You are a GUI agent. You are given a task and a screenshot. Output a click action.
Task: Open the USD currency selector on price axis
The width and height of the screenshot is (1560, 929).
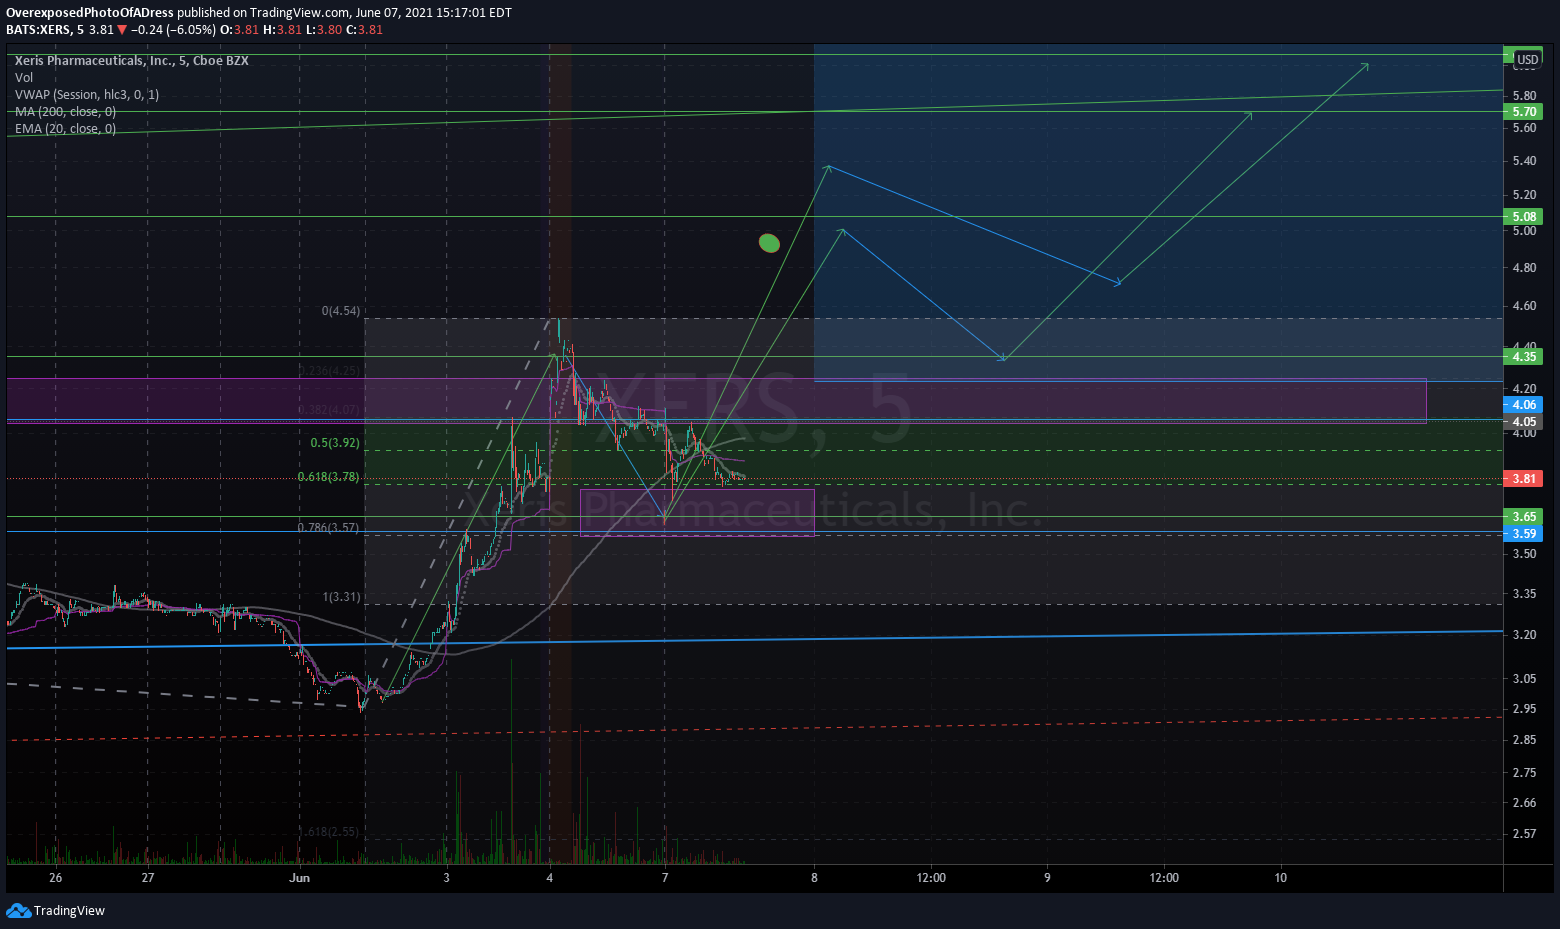[1527, 60]
